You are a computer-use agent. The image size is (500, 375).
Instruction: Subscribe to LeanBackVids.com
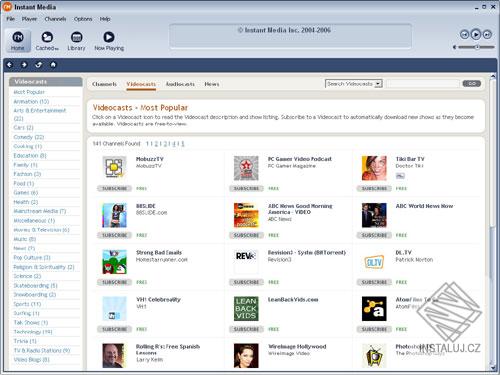coord(246,329)
